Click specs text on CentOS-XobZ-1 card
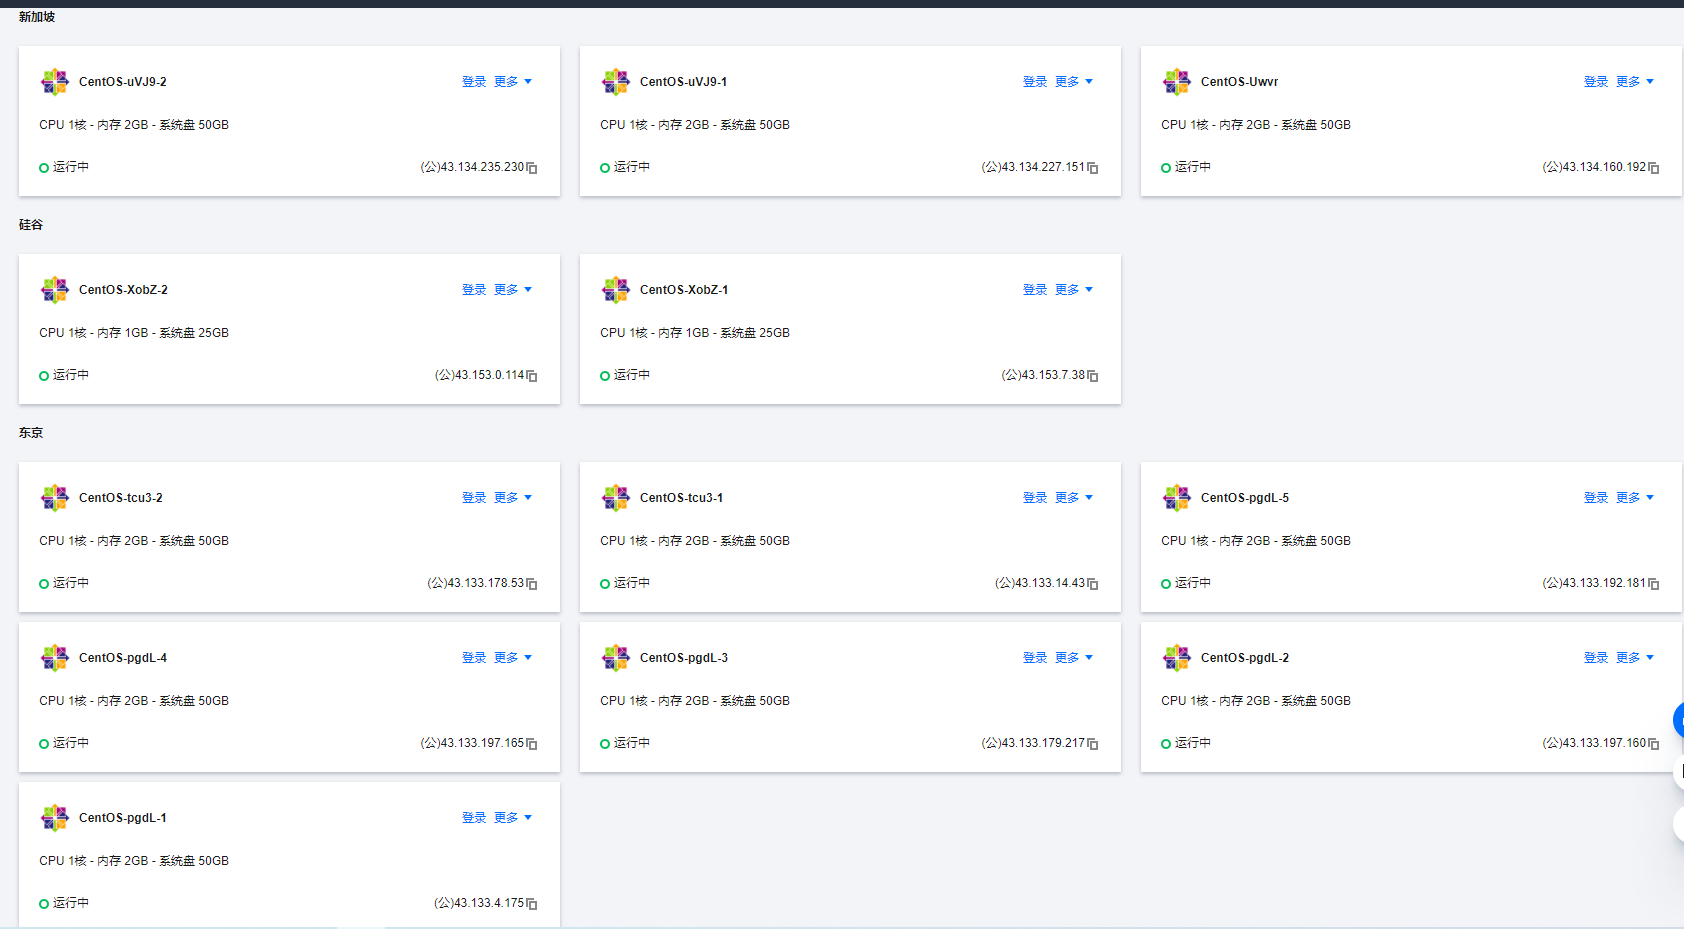 [695, 333]
